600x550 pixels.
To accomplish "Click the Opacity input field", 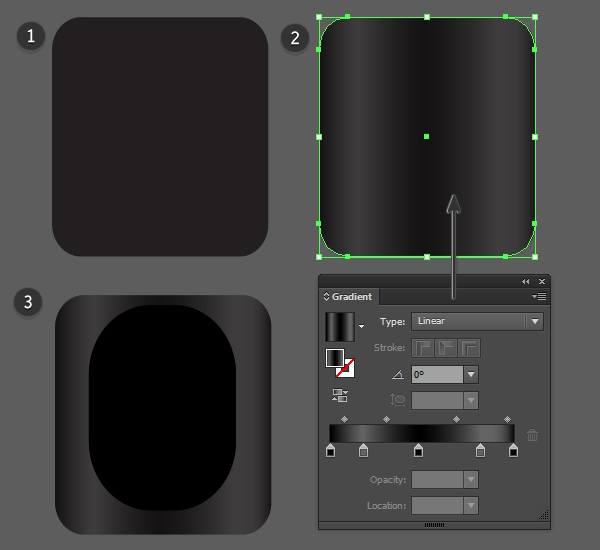I will coord(437,480).
